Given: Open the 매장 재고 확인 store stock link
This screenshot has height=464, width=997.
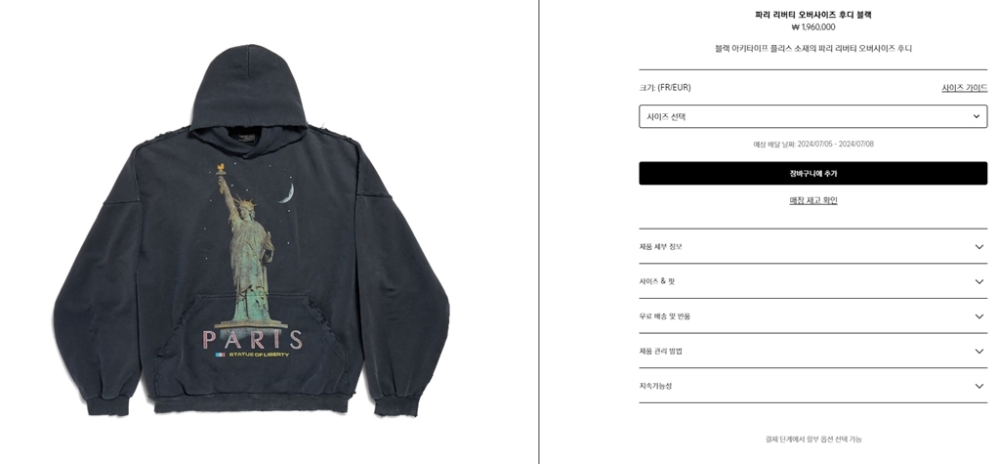Looking at the screenshot, I should pyautogui.click(x=813, y=200).
